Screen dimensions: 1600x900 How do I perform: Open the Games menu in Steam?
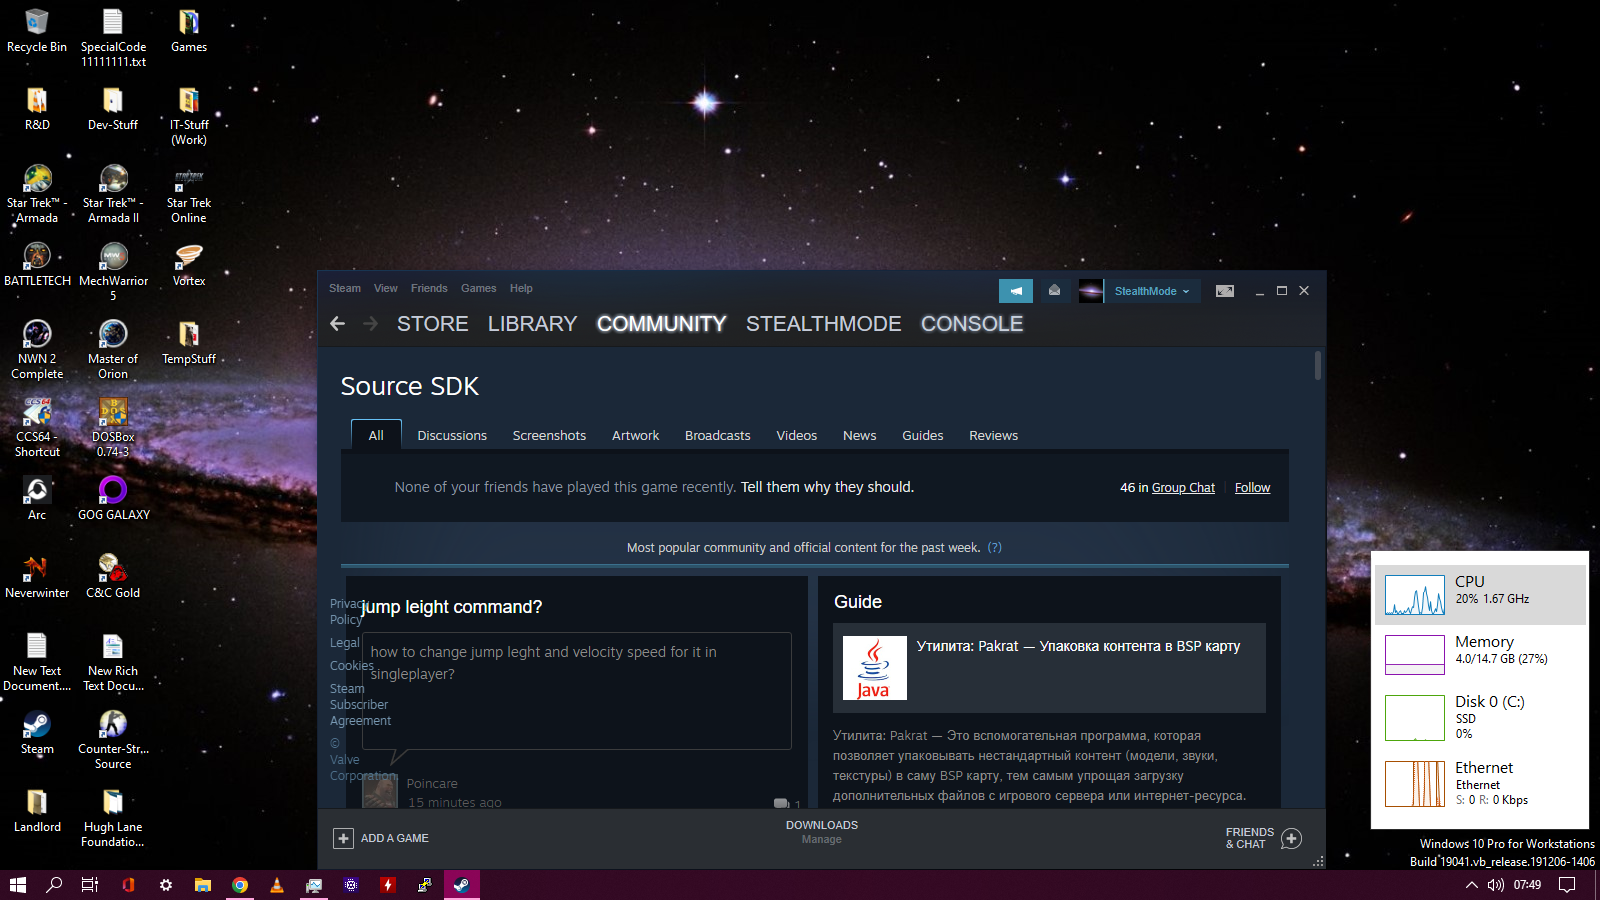click(478, 288)
